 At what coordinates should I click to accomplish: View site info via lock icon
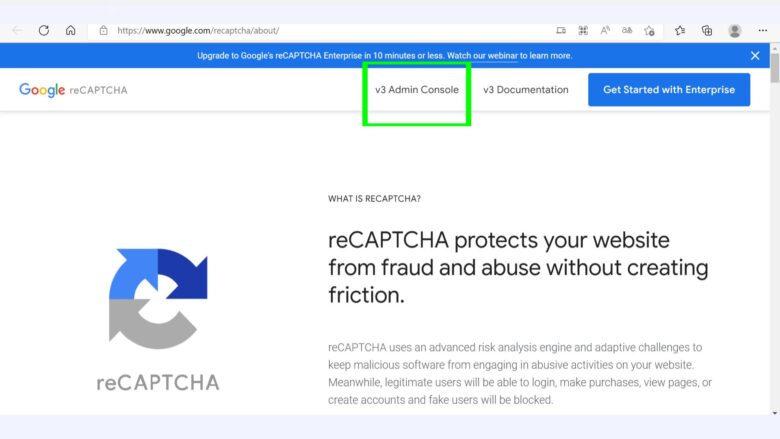tap(103, 30)
